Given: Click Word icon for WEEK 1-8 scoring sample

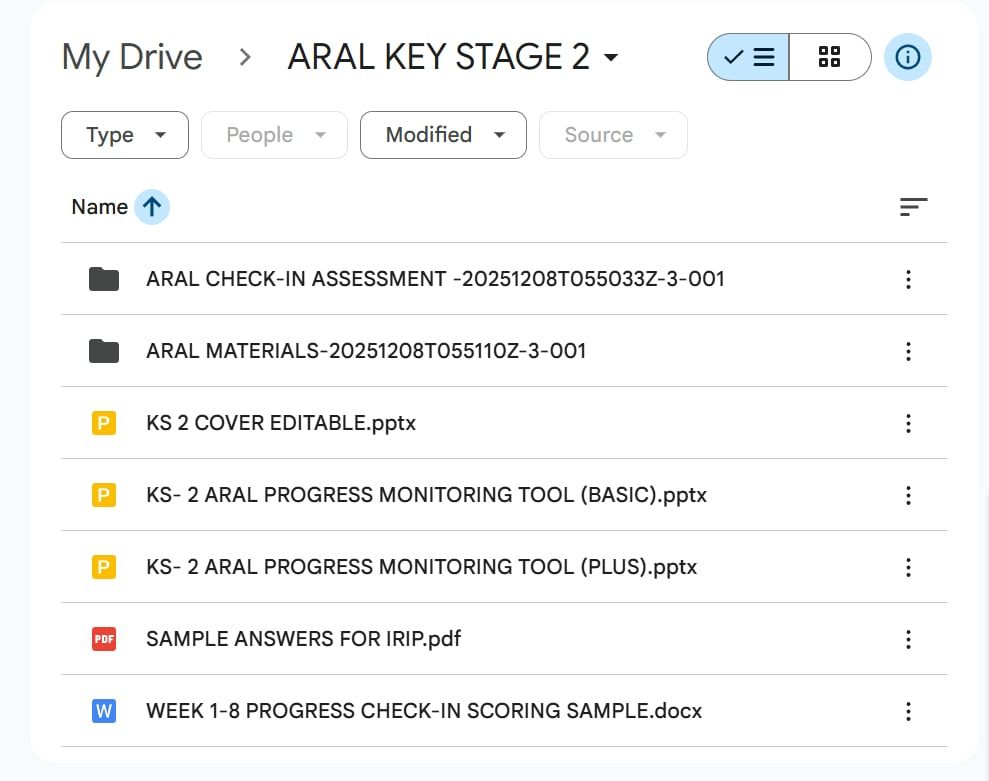Looking at the screenshot, I should (104, 711).
